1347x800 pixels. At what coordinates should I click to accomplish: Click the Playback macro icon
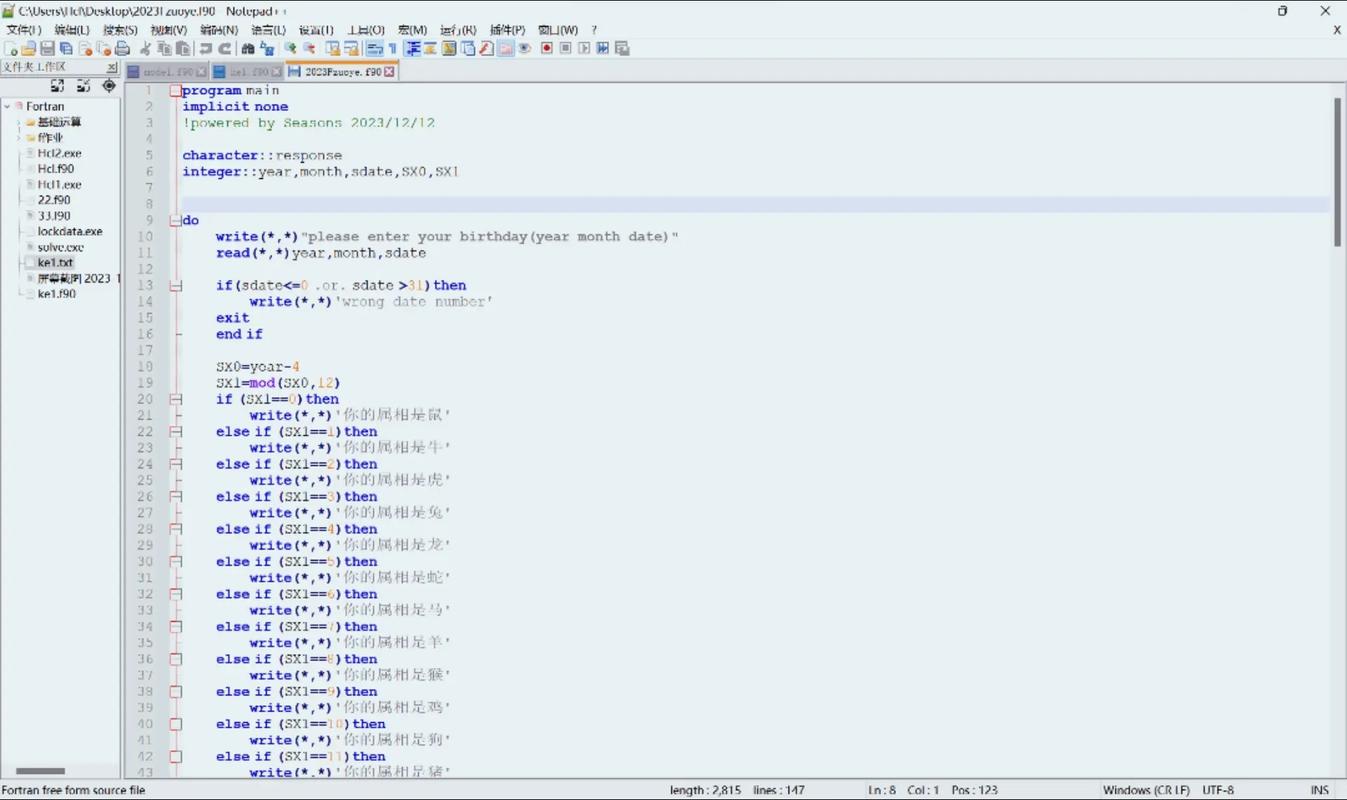tap(584, 48)
